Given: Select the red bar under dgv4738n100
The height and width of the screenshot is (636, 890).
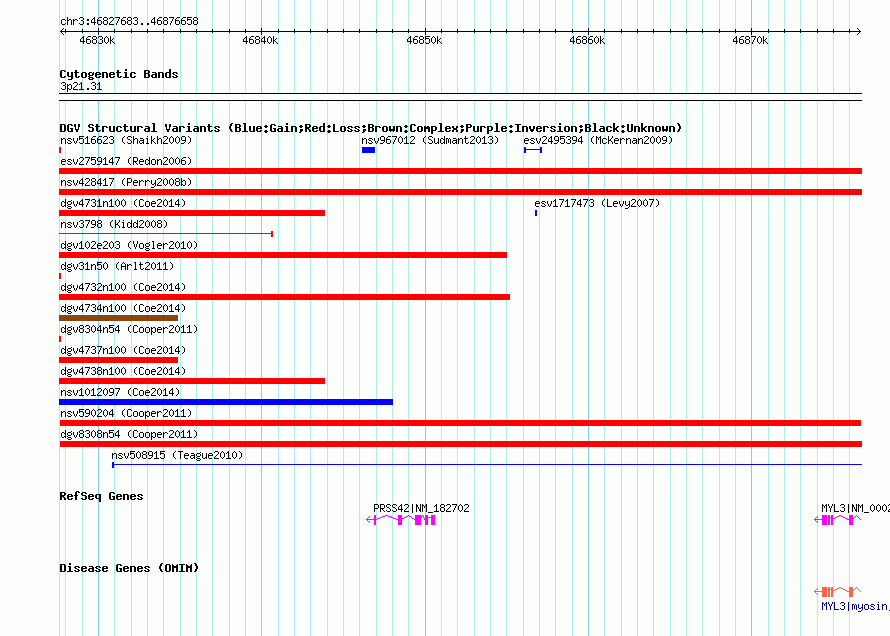Looking at the screenshot, I should tap(192, 381).
